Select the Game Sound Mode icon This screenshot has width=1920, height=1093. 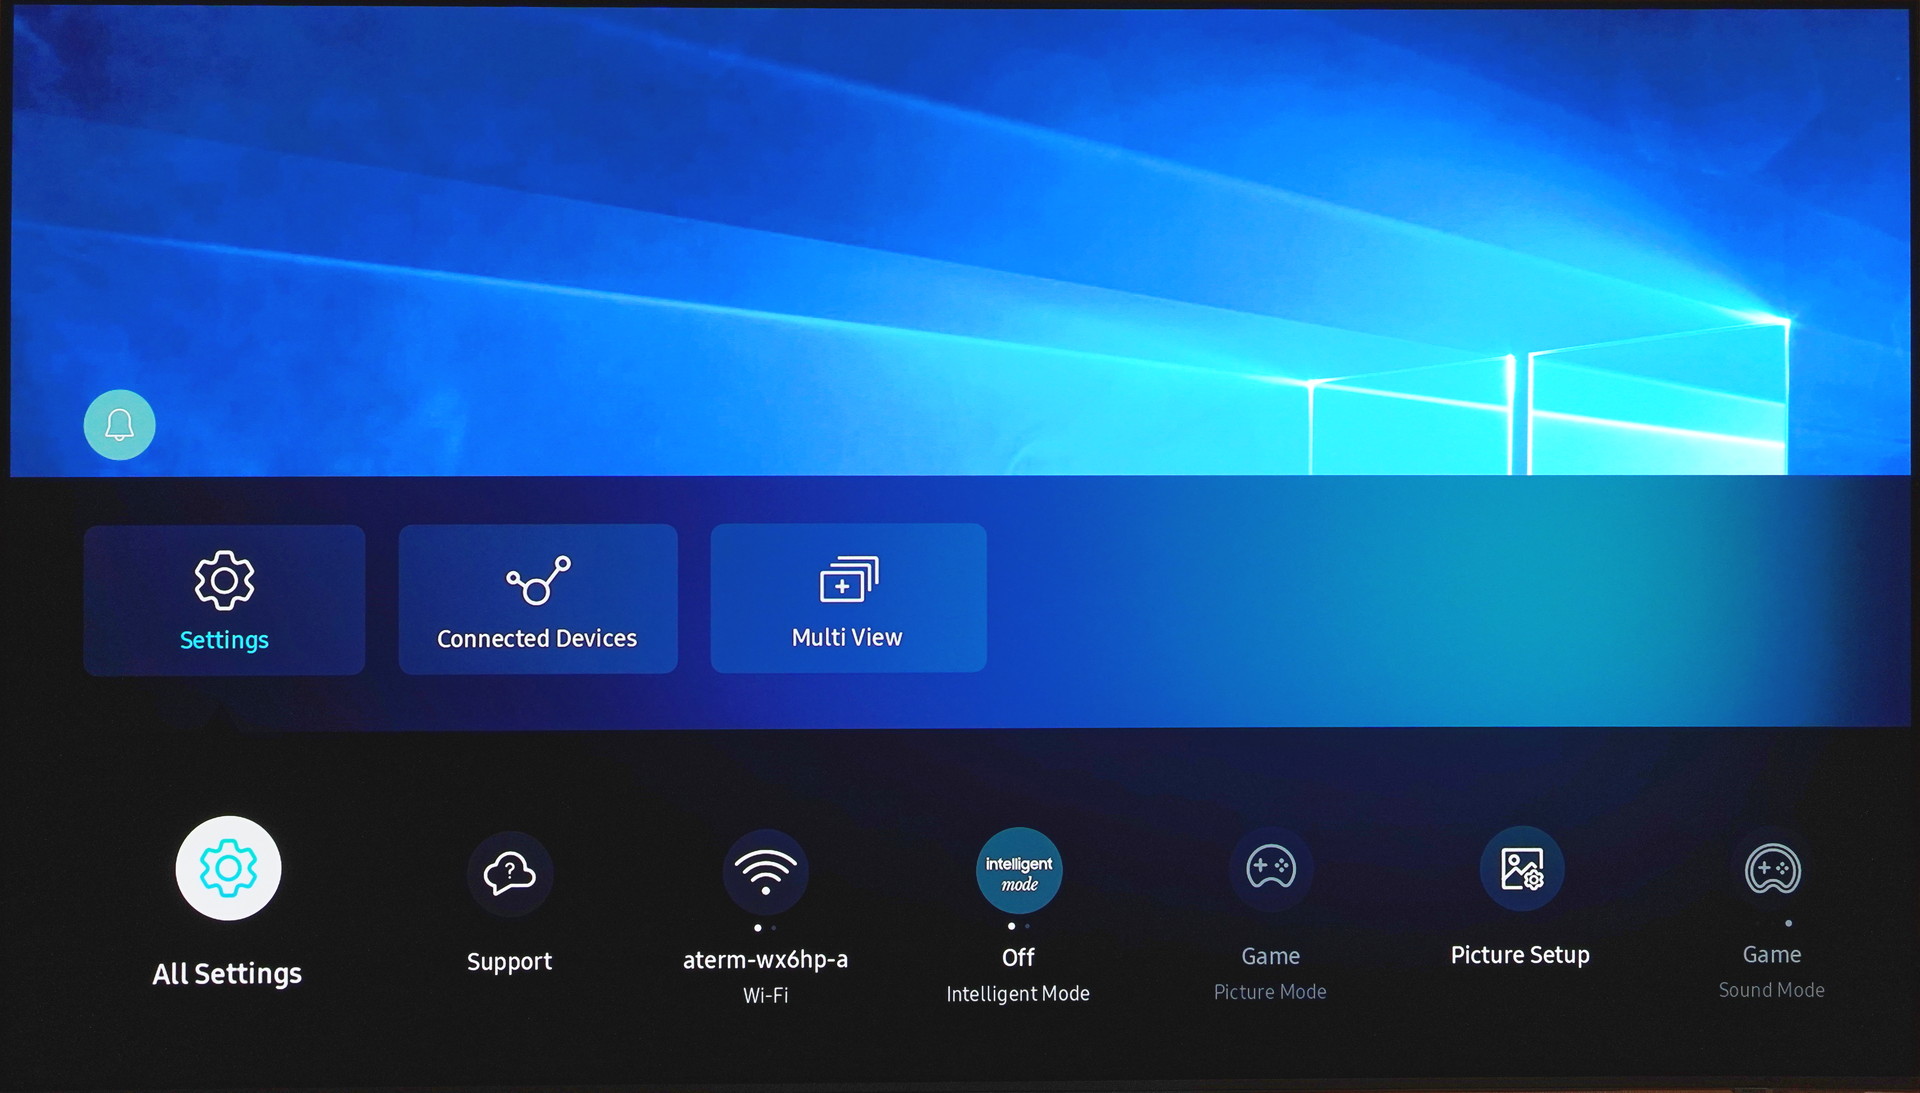pyautogui.click(x=1773, y=869)
